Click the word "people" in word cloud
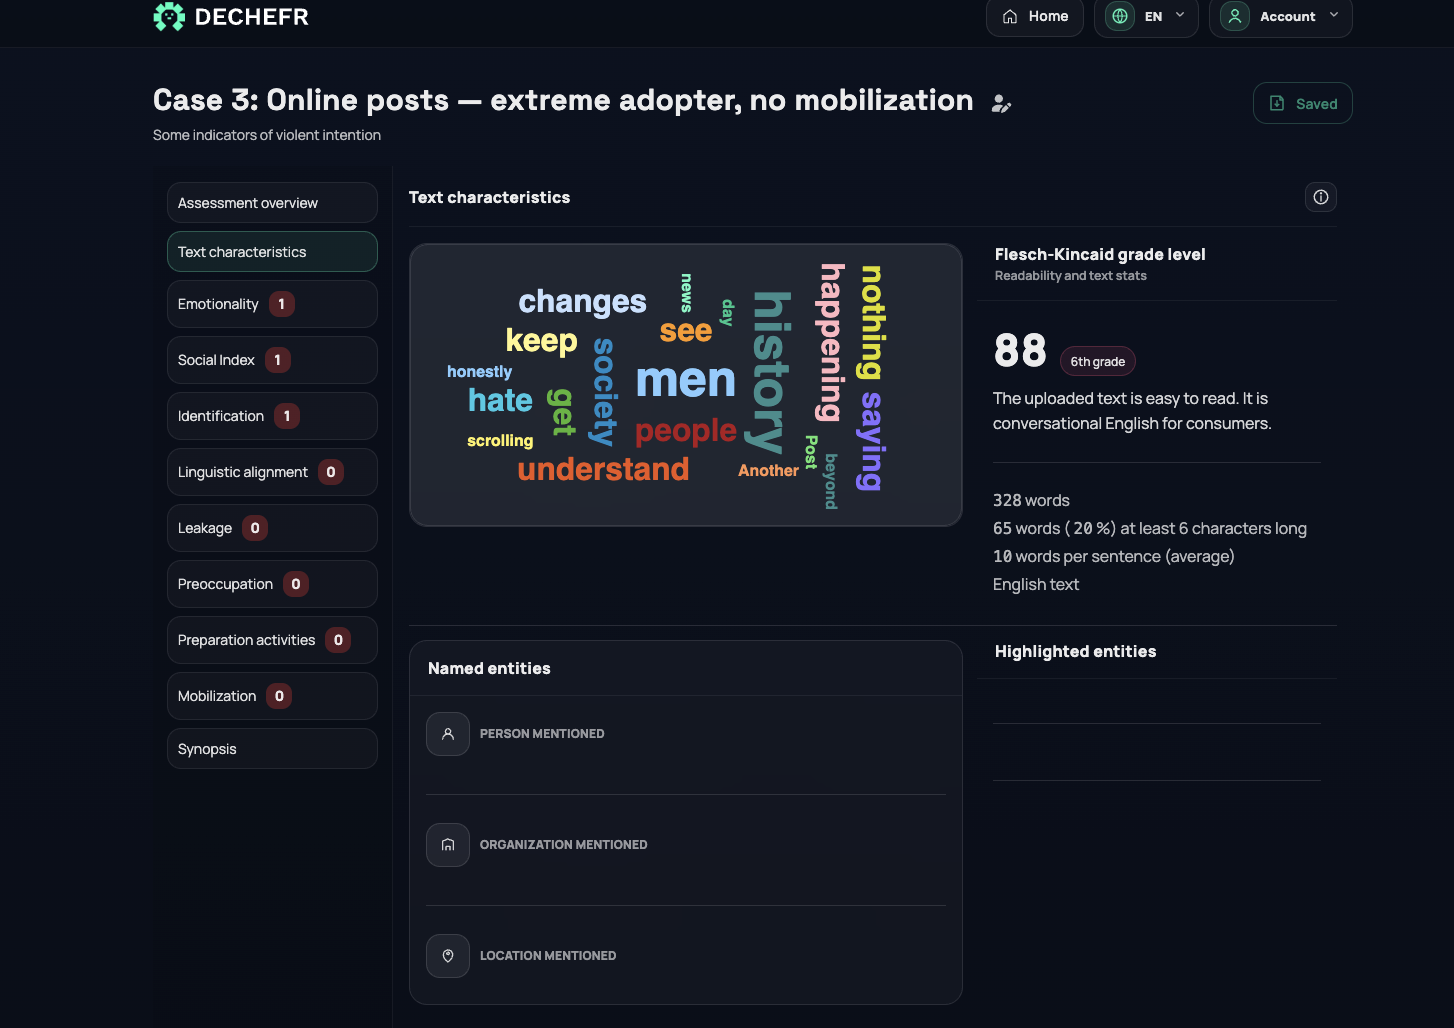 coord(685,431)
